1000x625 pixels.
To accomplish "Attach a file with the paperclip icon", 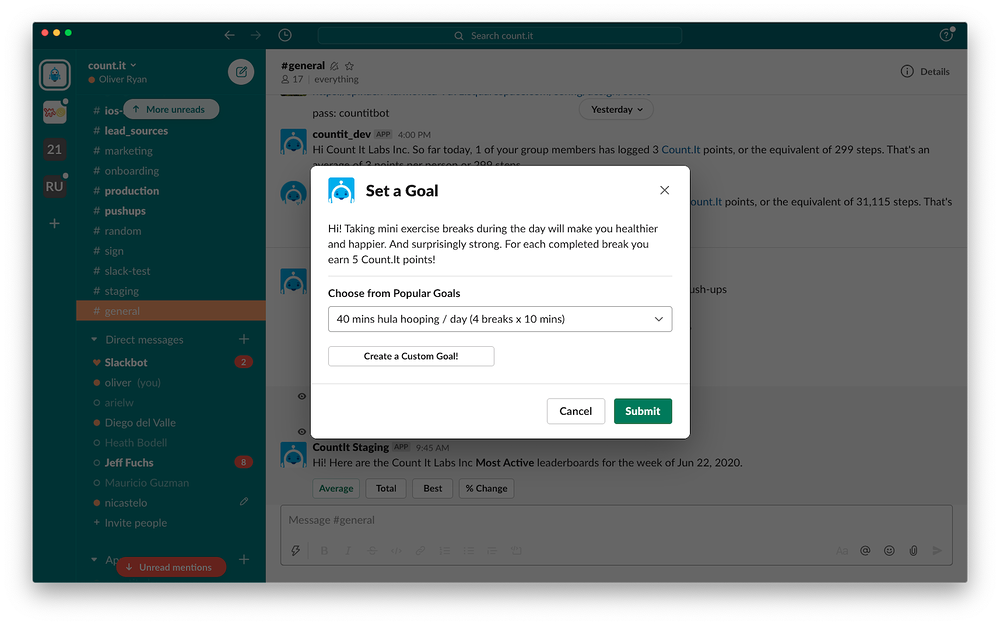I will 913,550.
